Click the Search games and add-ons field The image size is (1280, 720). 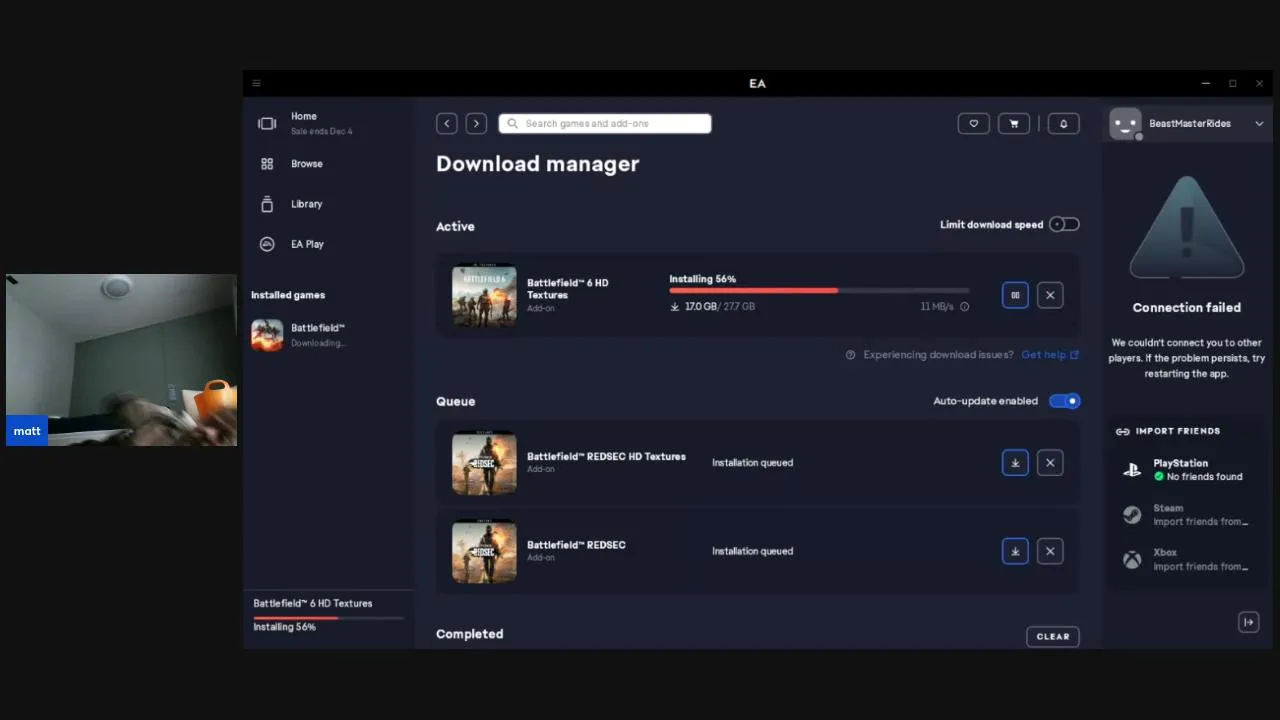coord(605,123)
